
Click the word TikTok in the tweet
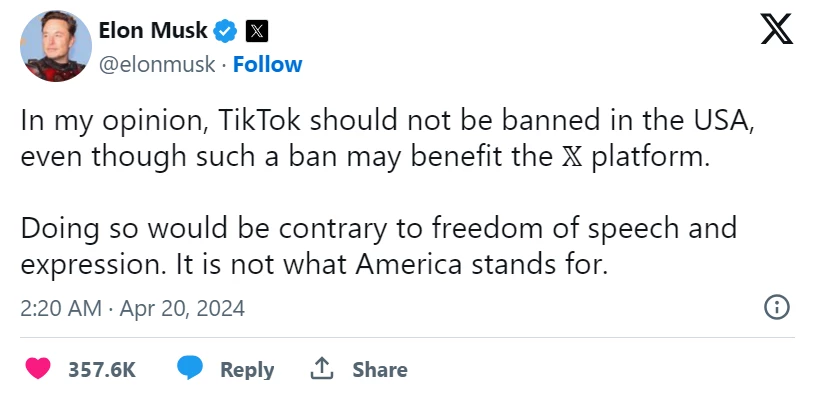coord(259,122)
